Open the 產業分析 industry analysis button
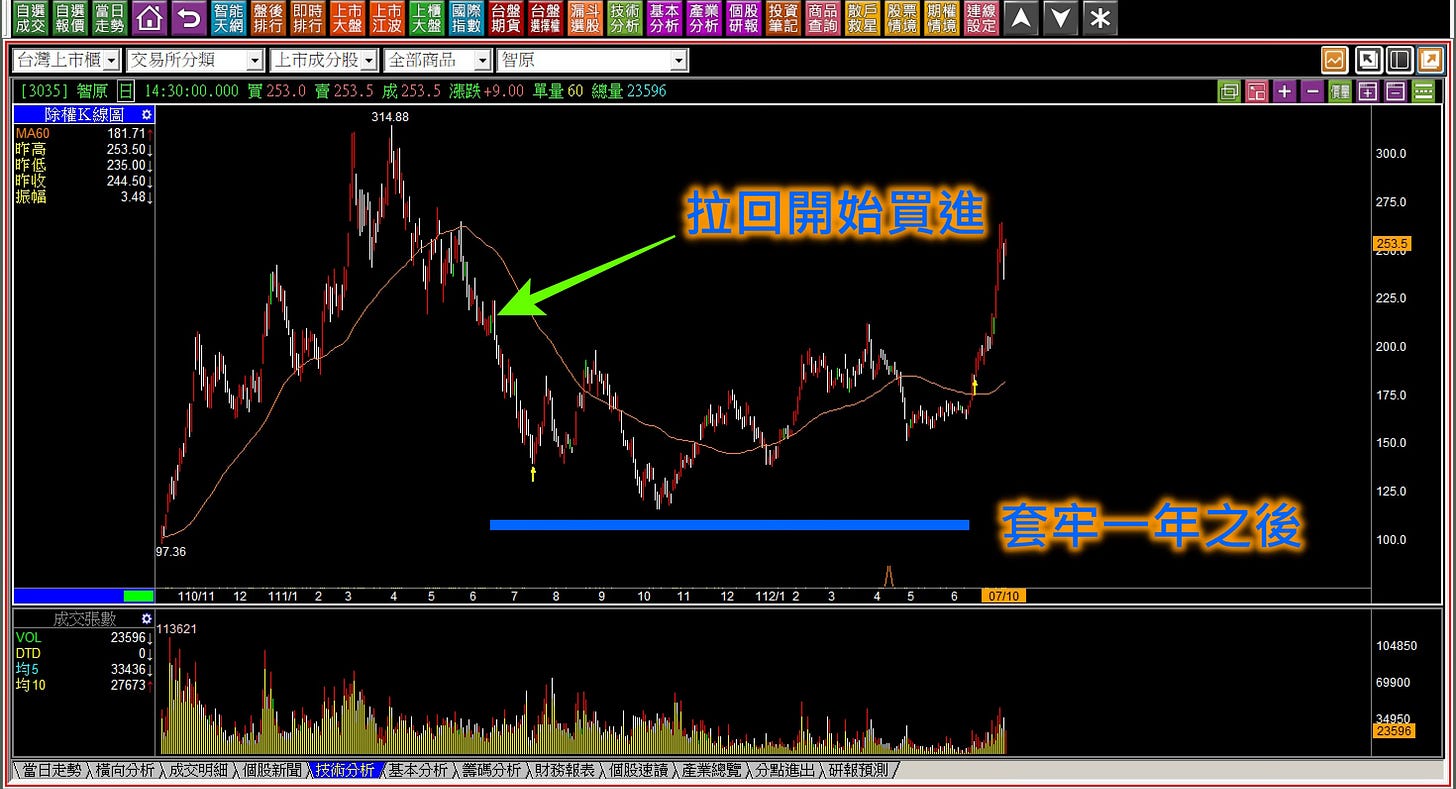Screen dimensions: 1456x789 click(x=704, y=18)
